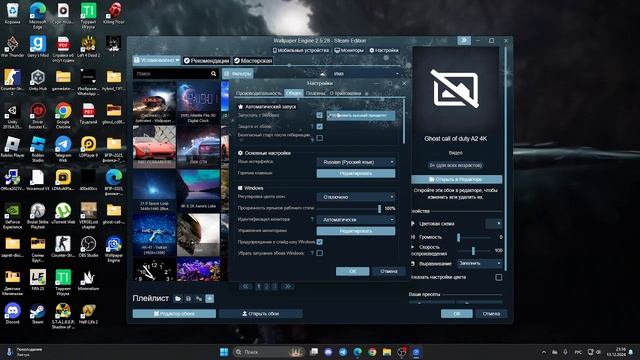Viewport: 640px width, 360px height.
Task: Click Редактировать button for Горячие клавиши
Action: 356,173
